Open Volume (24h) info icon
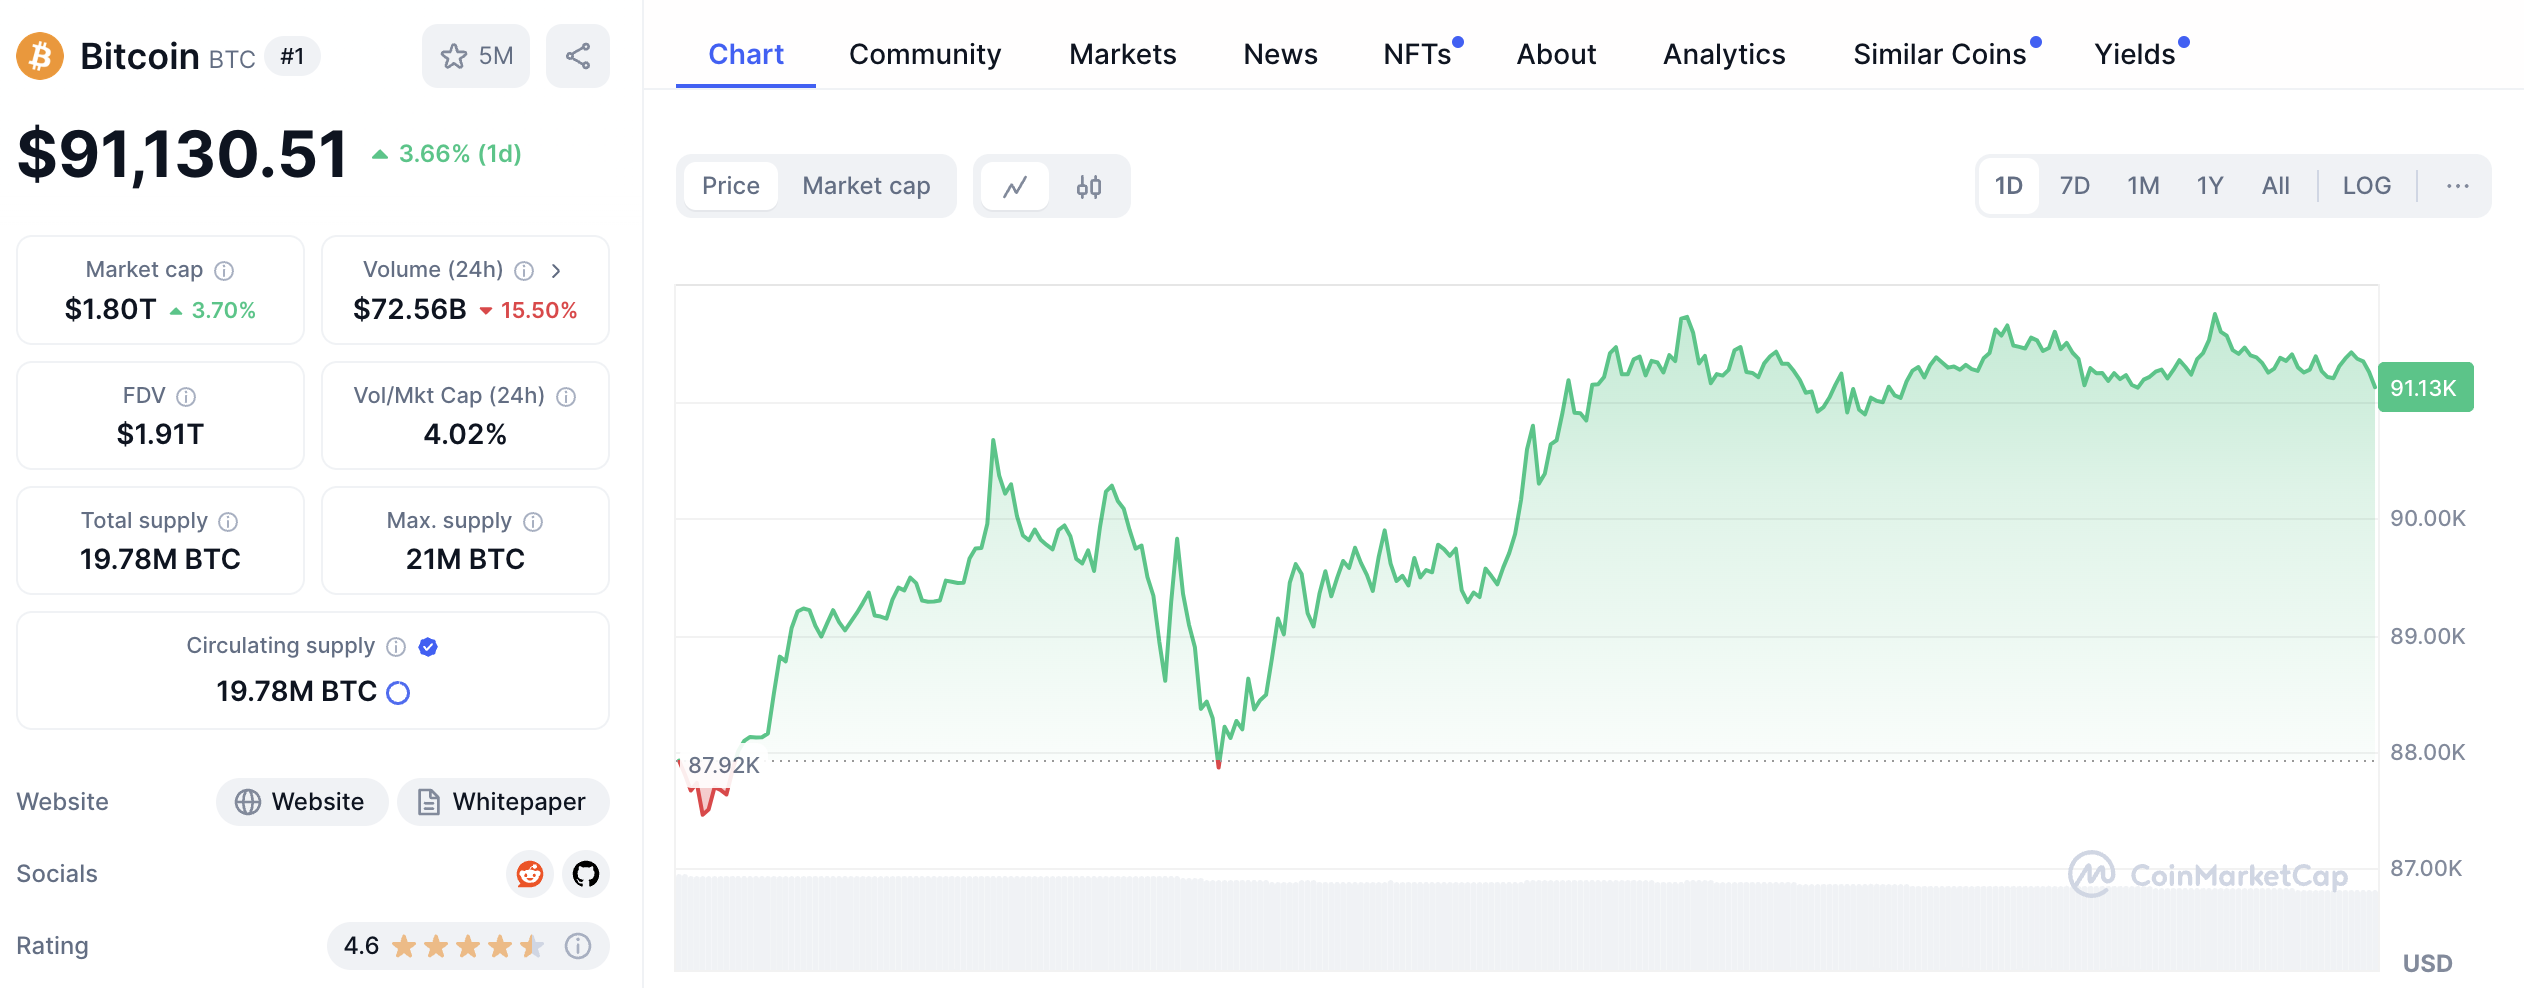This screenshot has height=988, width=2524. (x=524, y=271)
